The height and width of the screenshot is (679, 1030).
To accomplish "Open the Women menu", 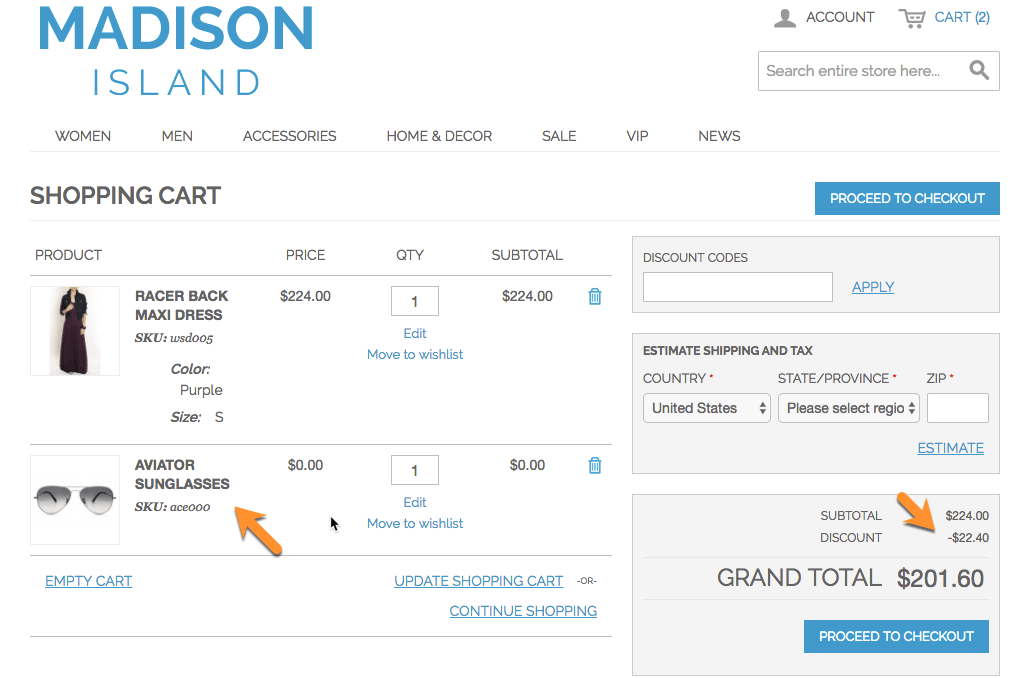I will [83, 136].
